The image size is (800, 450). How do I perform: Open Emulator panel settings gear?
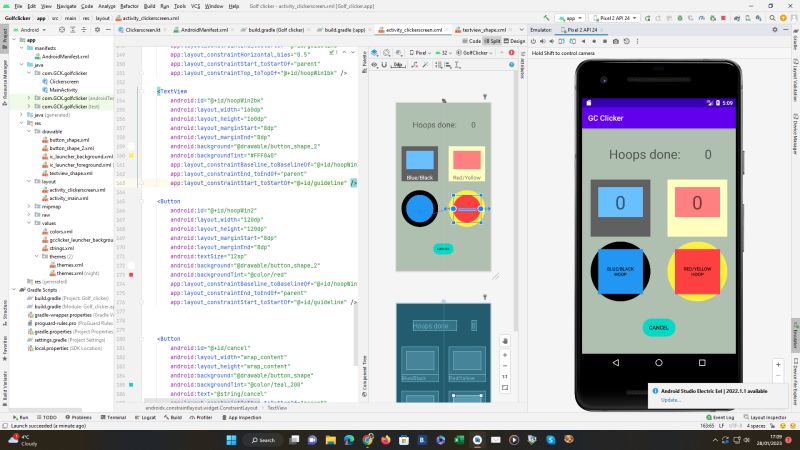[774, 30]
